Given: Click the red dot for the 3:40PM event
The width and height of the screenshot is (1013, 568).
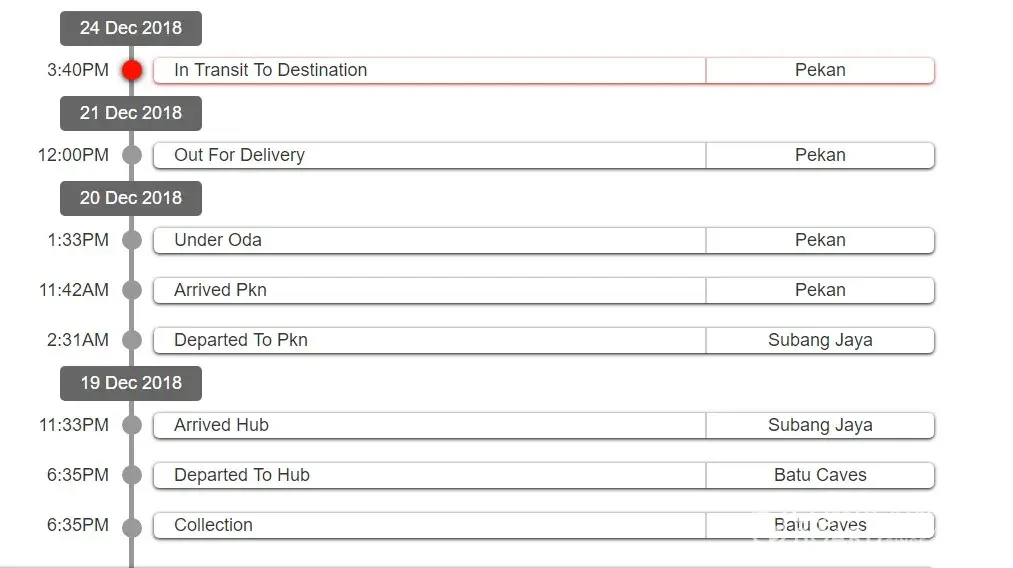Looking at the screenshot, I should (132, 70).
